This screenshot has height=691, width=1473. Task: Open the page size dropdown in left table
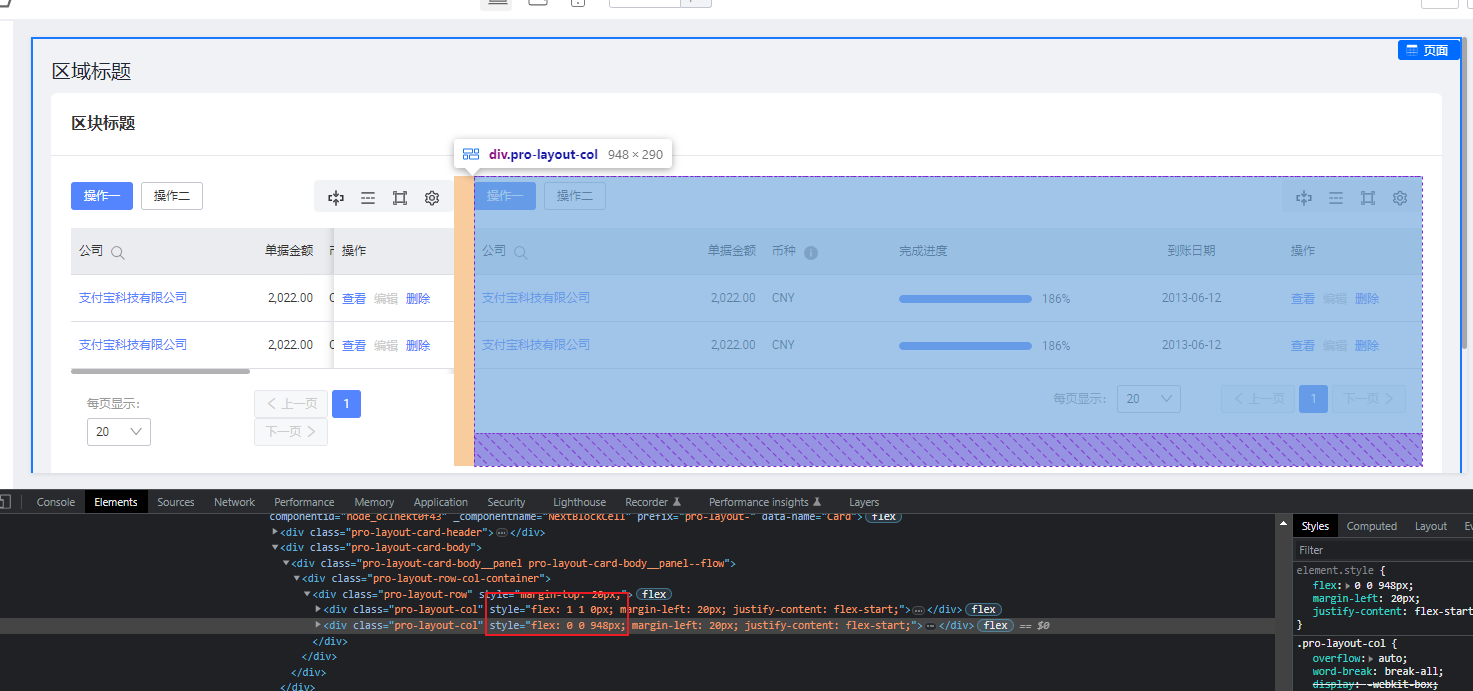[x=119, y=432]
